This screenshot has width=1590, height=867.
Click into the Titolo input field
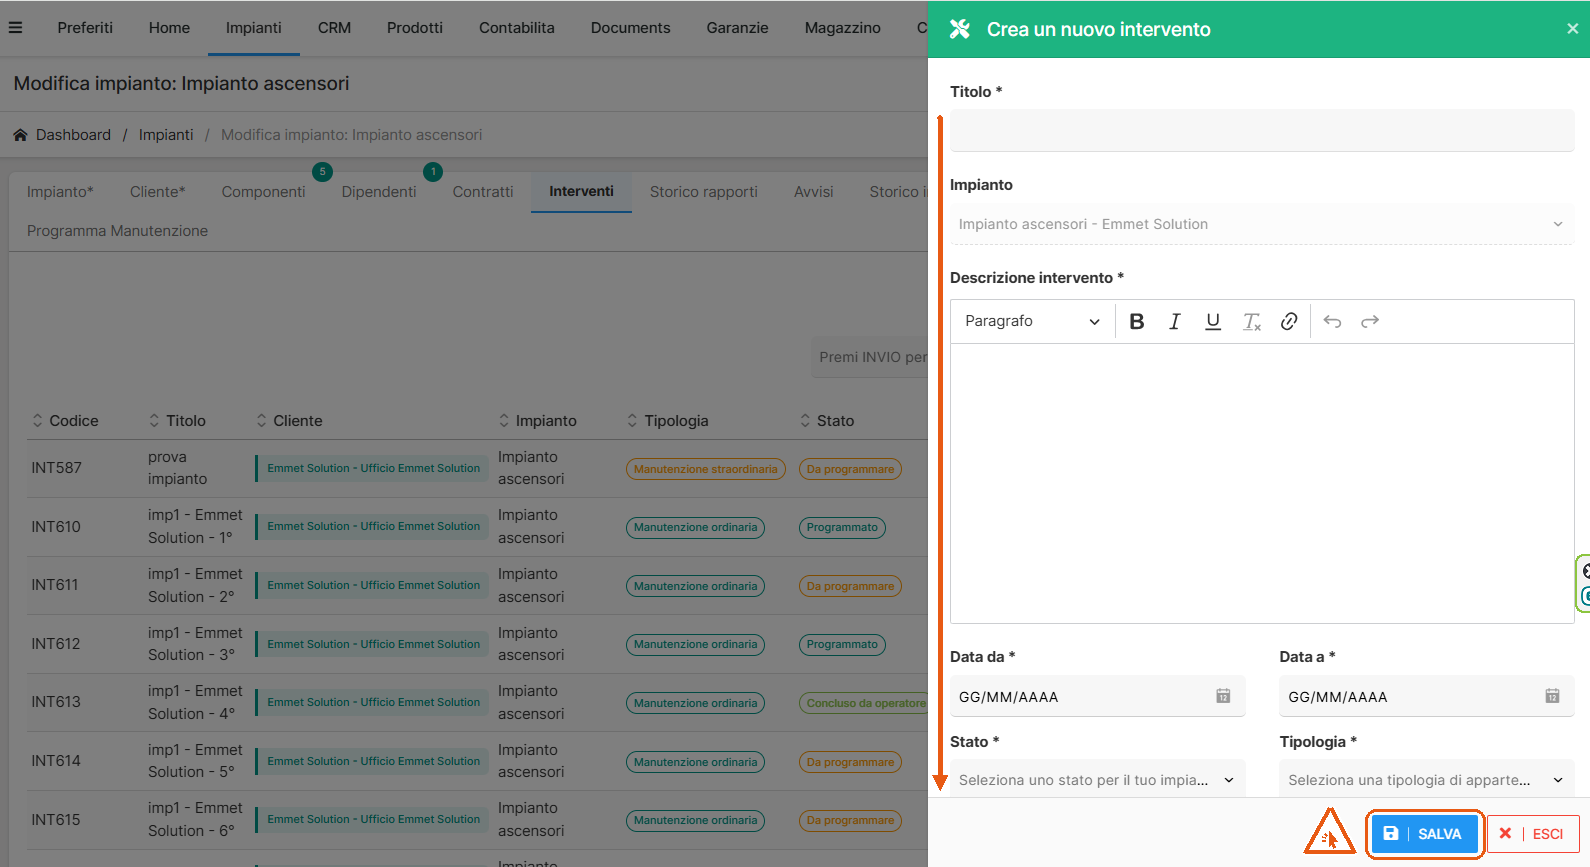click(x=1262, y=131)
